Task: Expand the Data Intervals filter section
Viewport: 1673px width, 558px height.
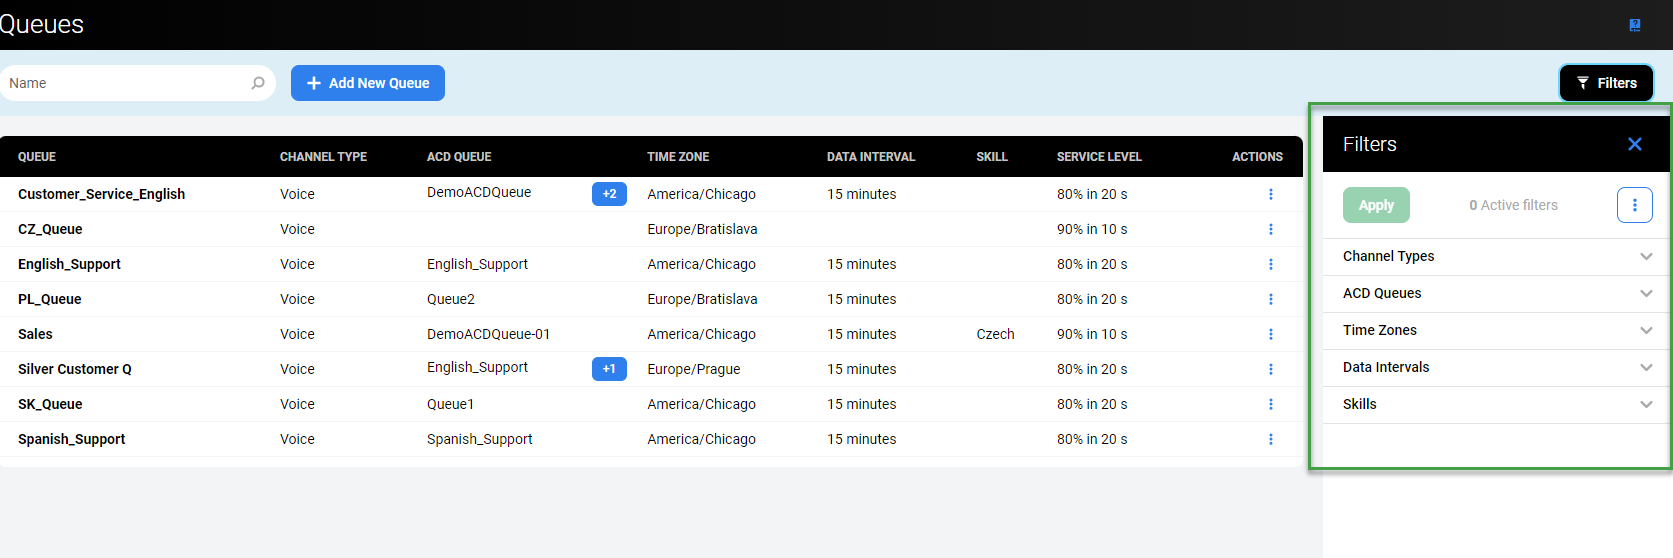Action: click(1496, 367)
